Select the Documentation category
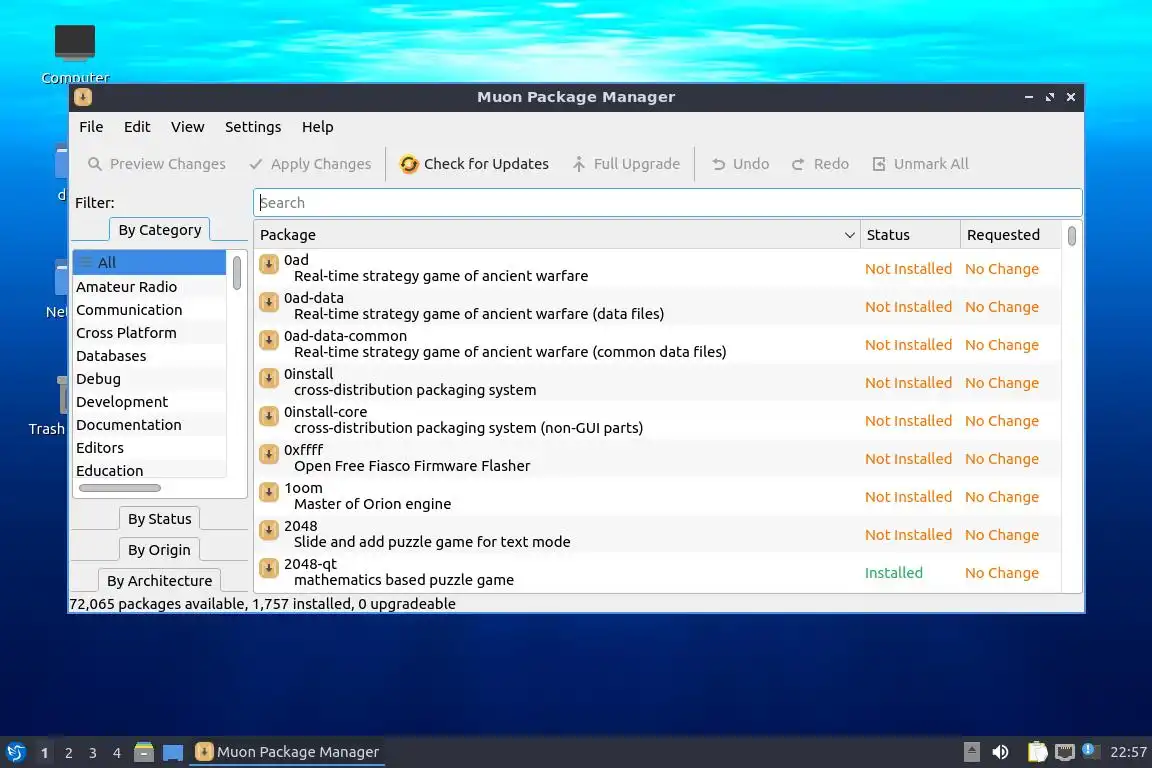Screen dimensions: 1152x768 coord(150,425)
